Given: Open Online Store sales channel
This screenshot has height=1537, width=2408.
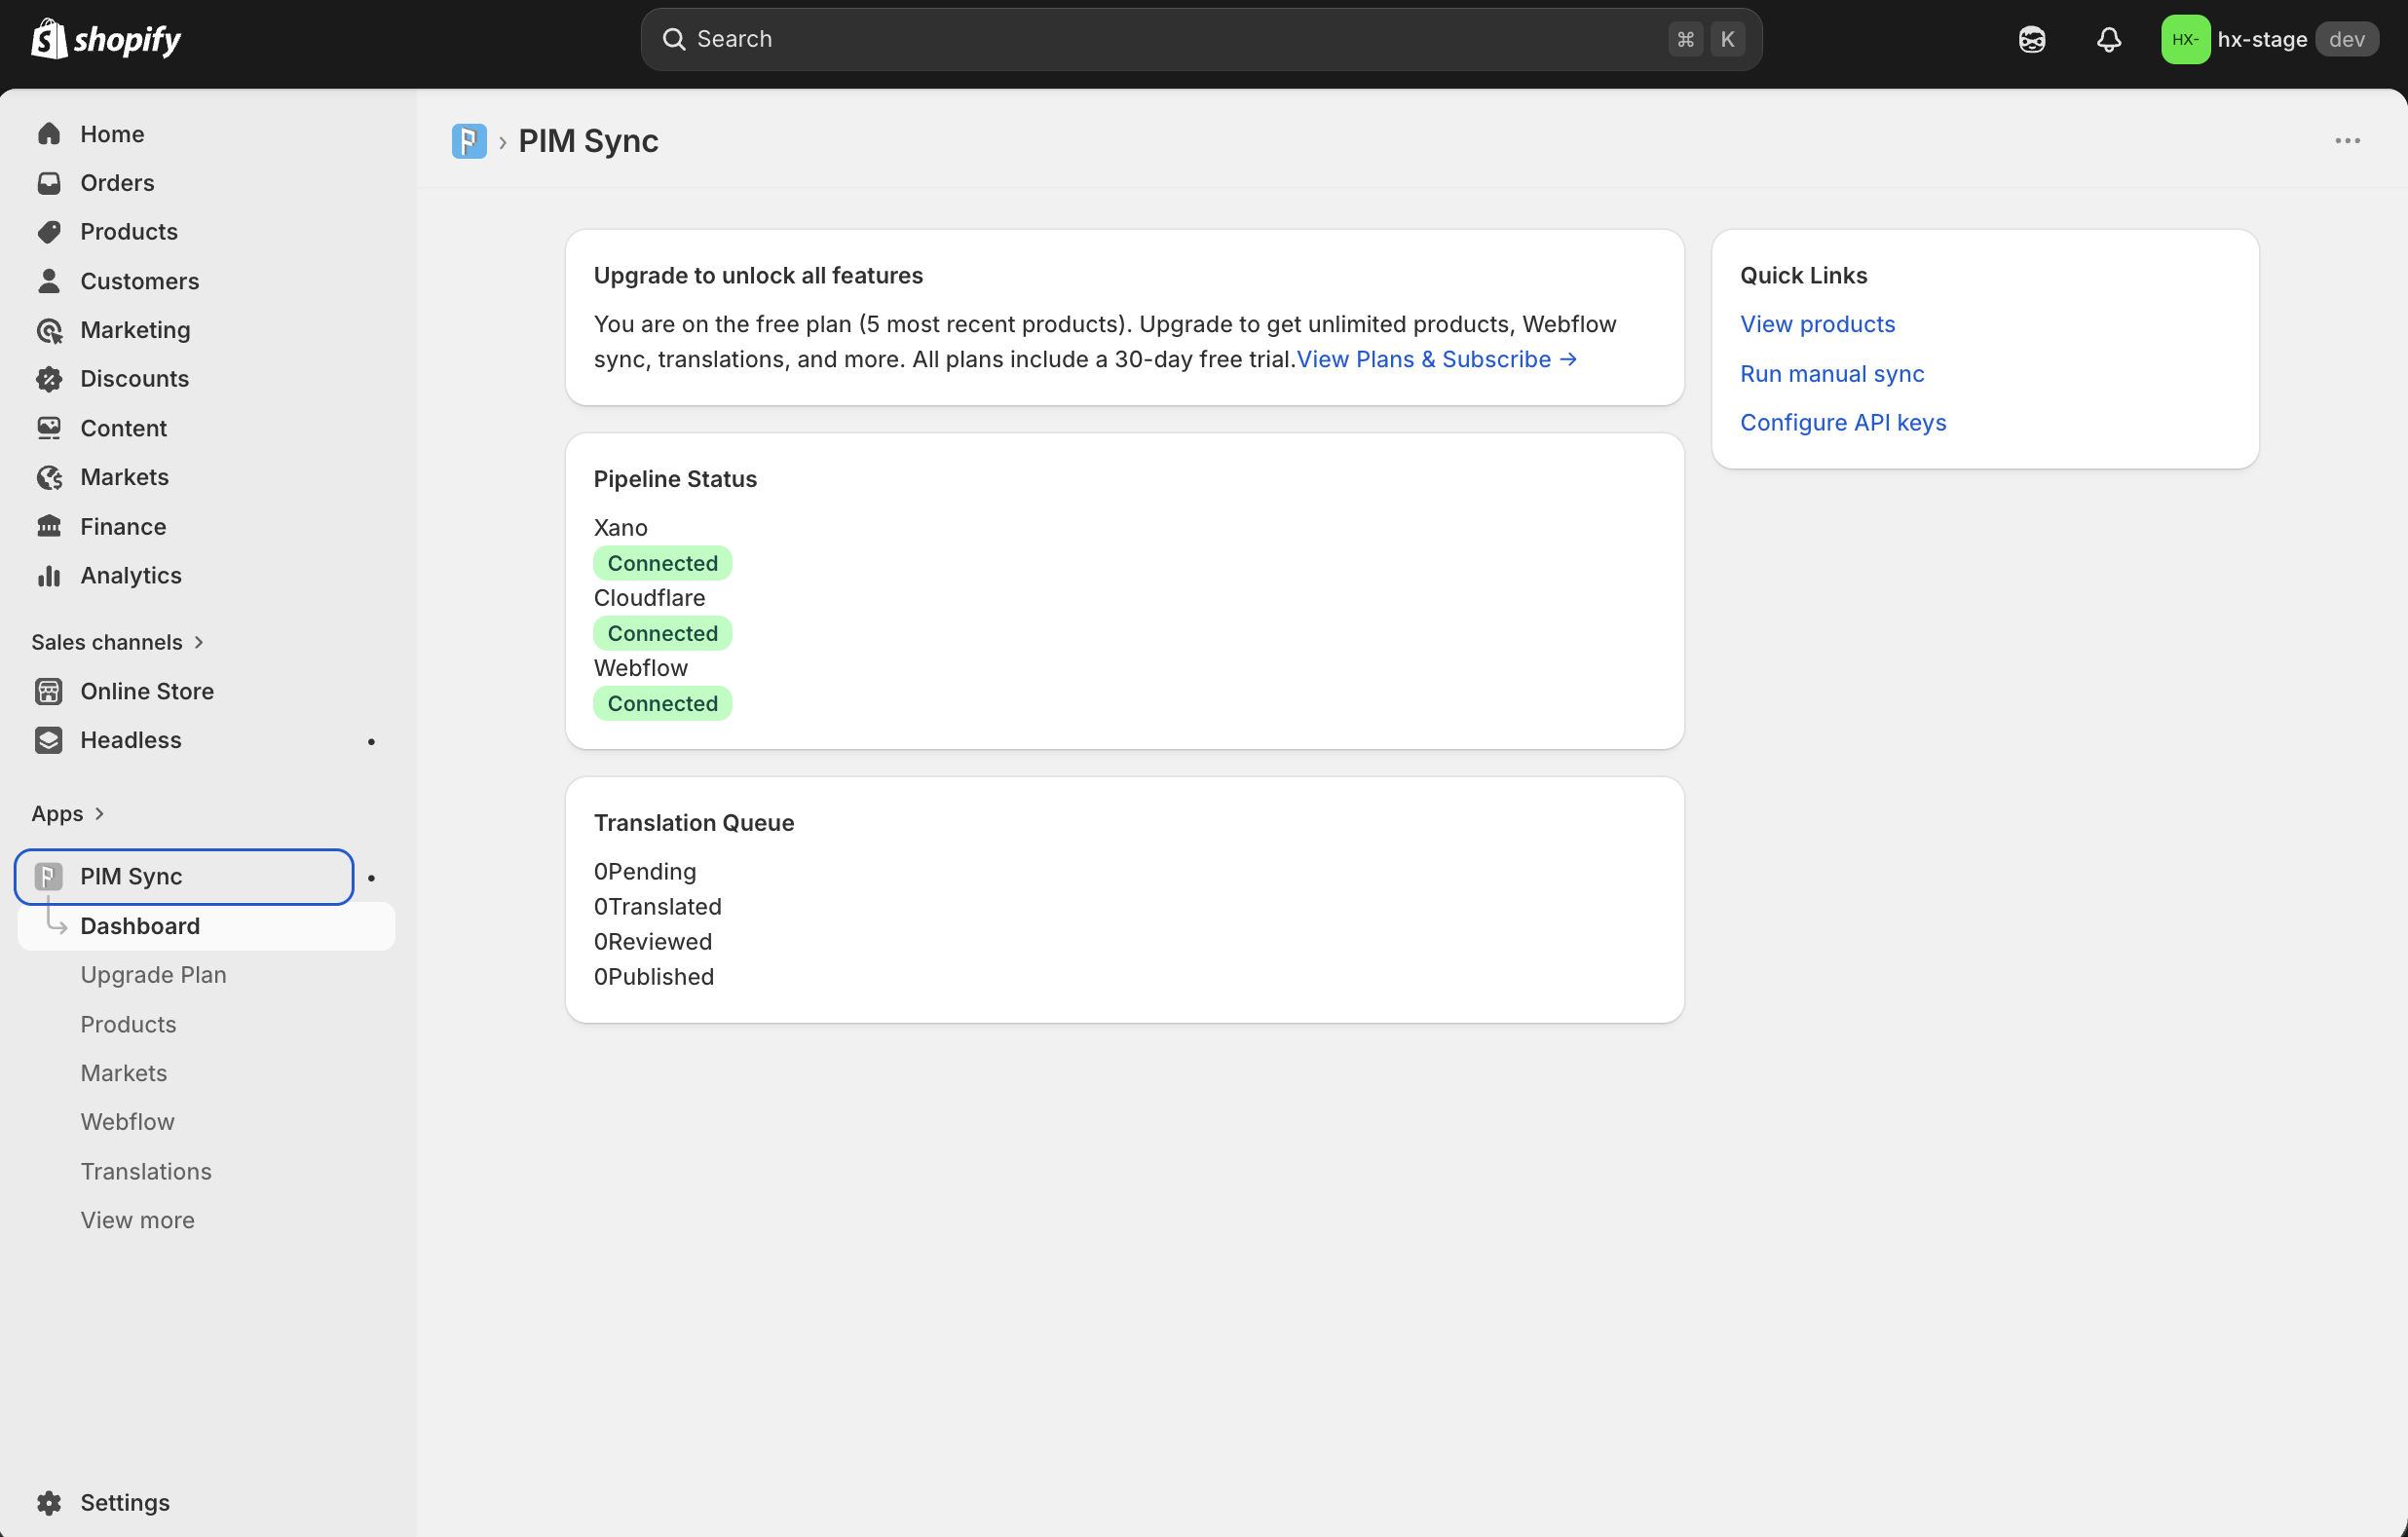Looking at the screenshot, I should point(206,691).
